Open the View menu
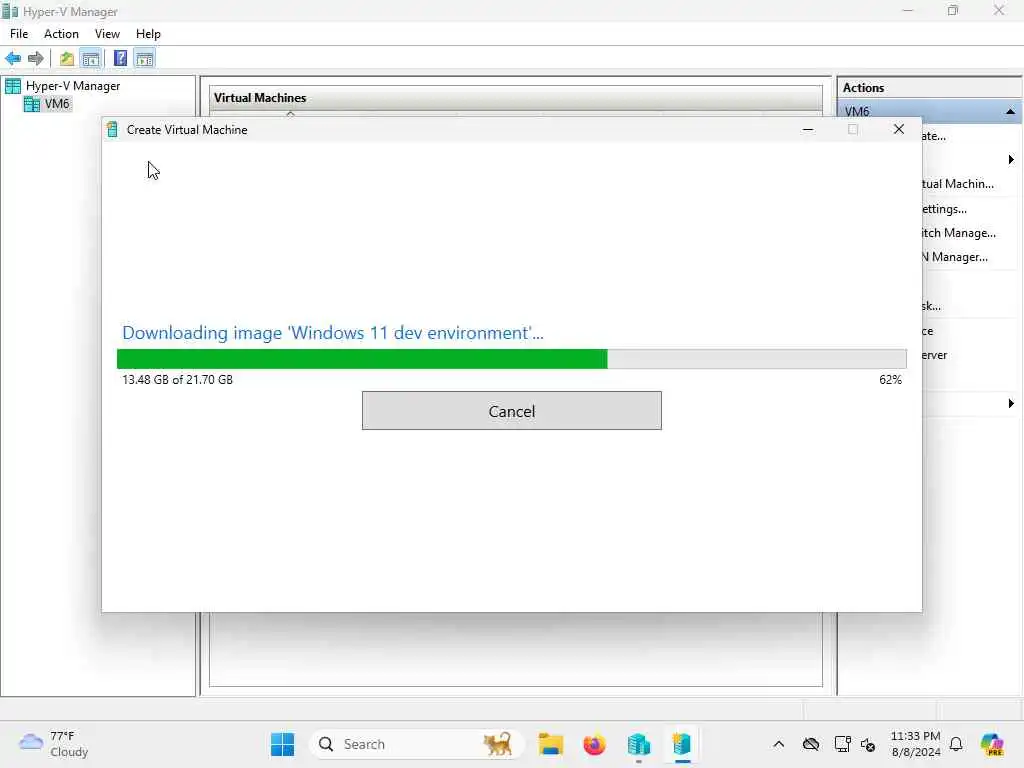This screenshot has width=1024, height=768. pyautogui.click(x=107, y=34)
